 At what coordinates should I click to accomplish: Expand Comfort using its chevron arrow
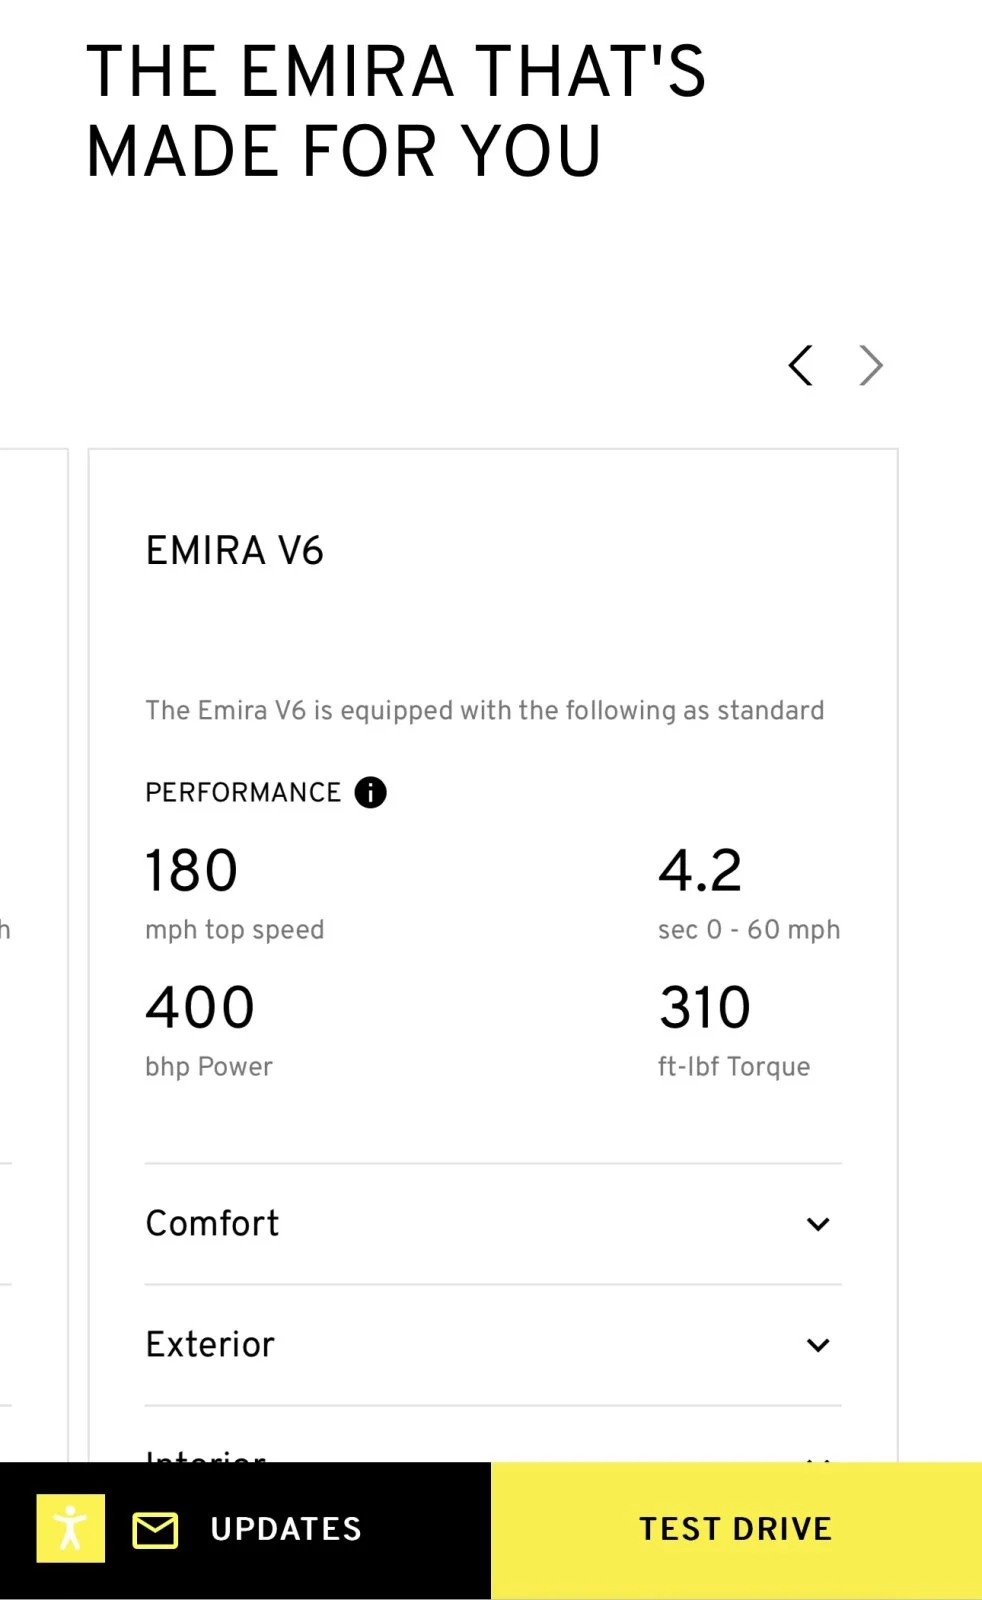[x=818, y=1224]
